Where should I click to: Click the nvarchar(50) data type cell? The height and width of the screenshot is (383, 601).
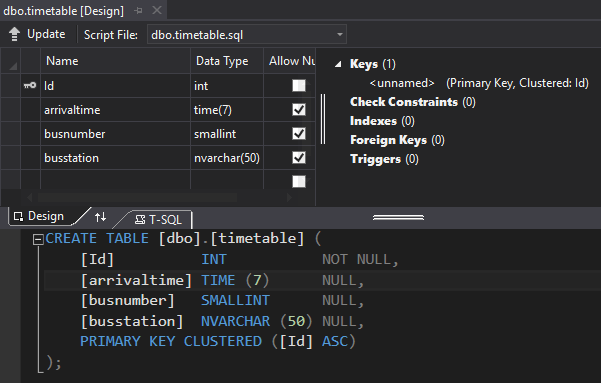point(227,158)
